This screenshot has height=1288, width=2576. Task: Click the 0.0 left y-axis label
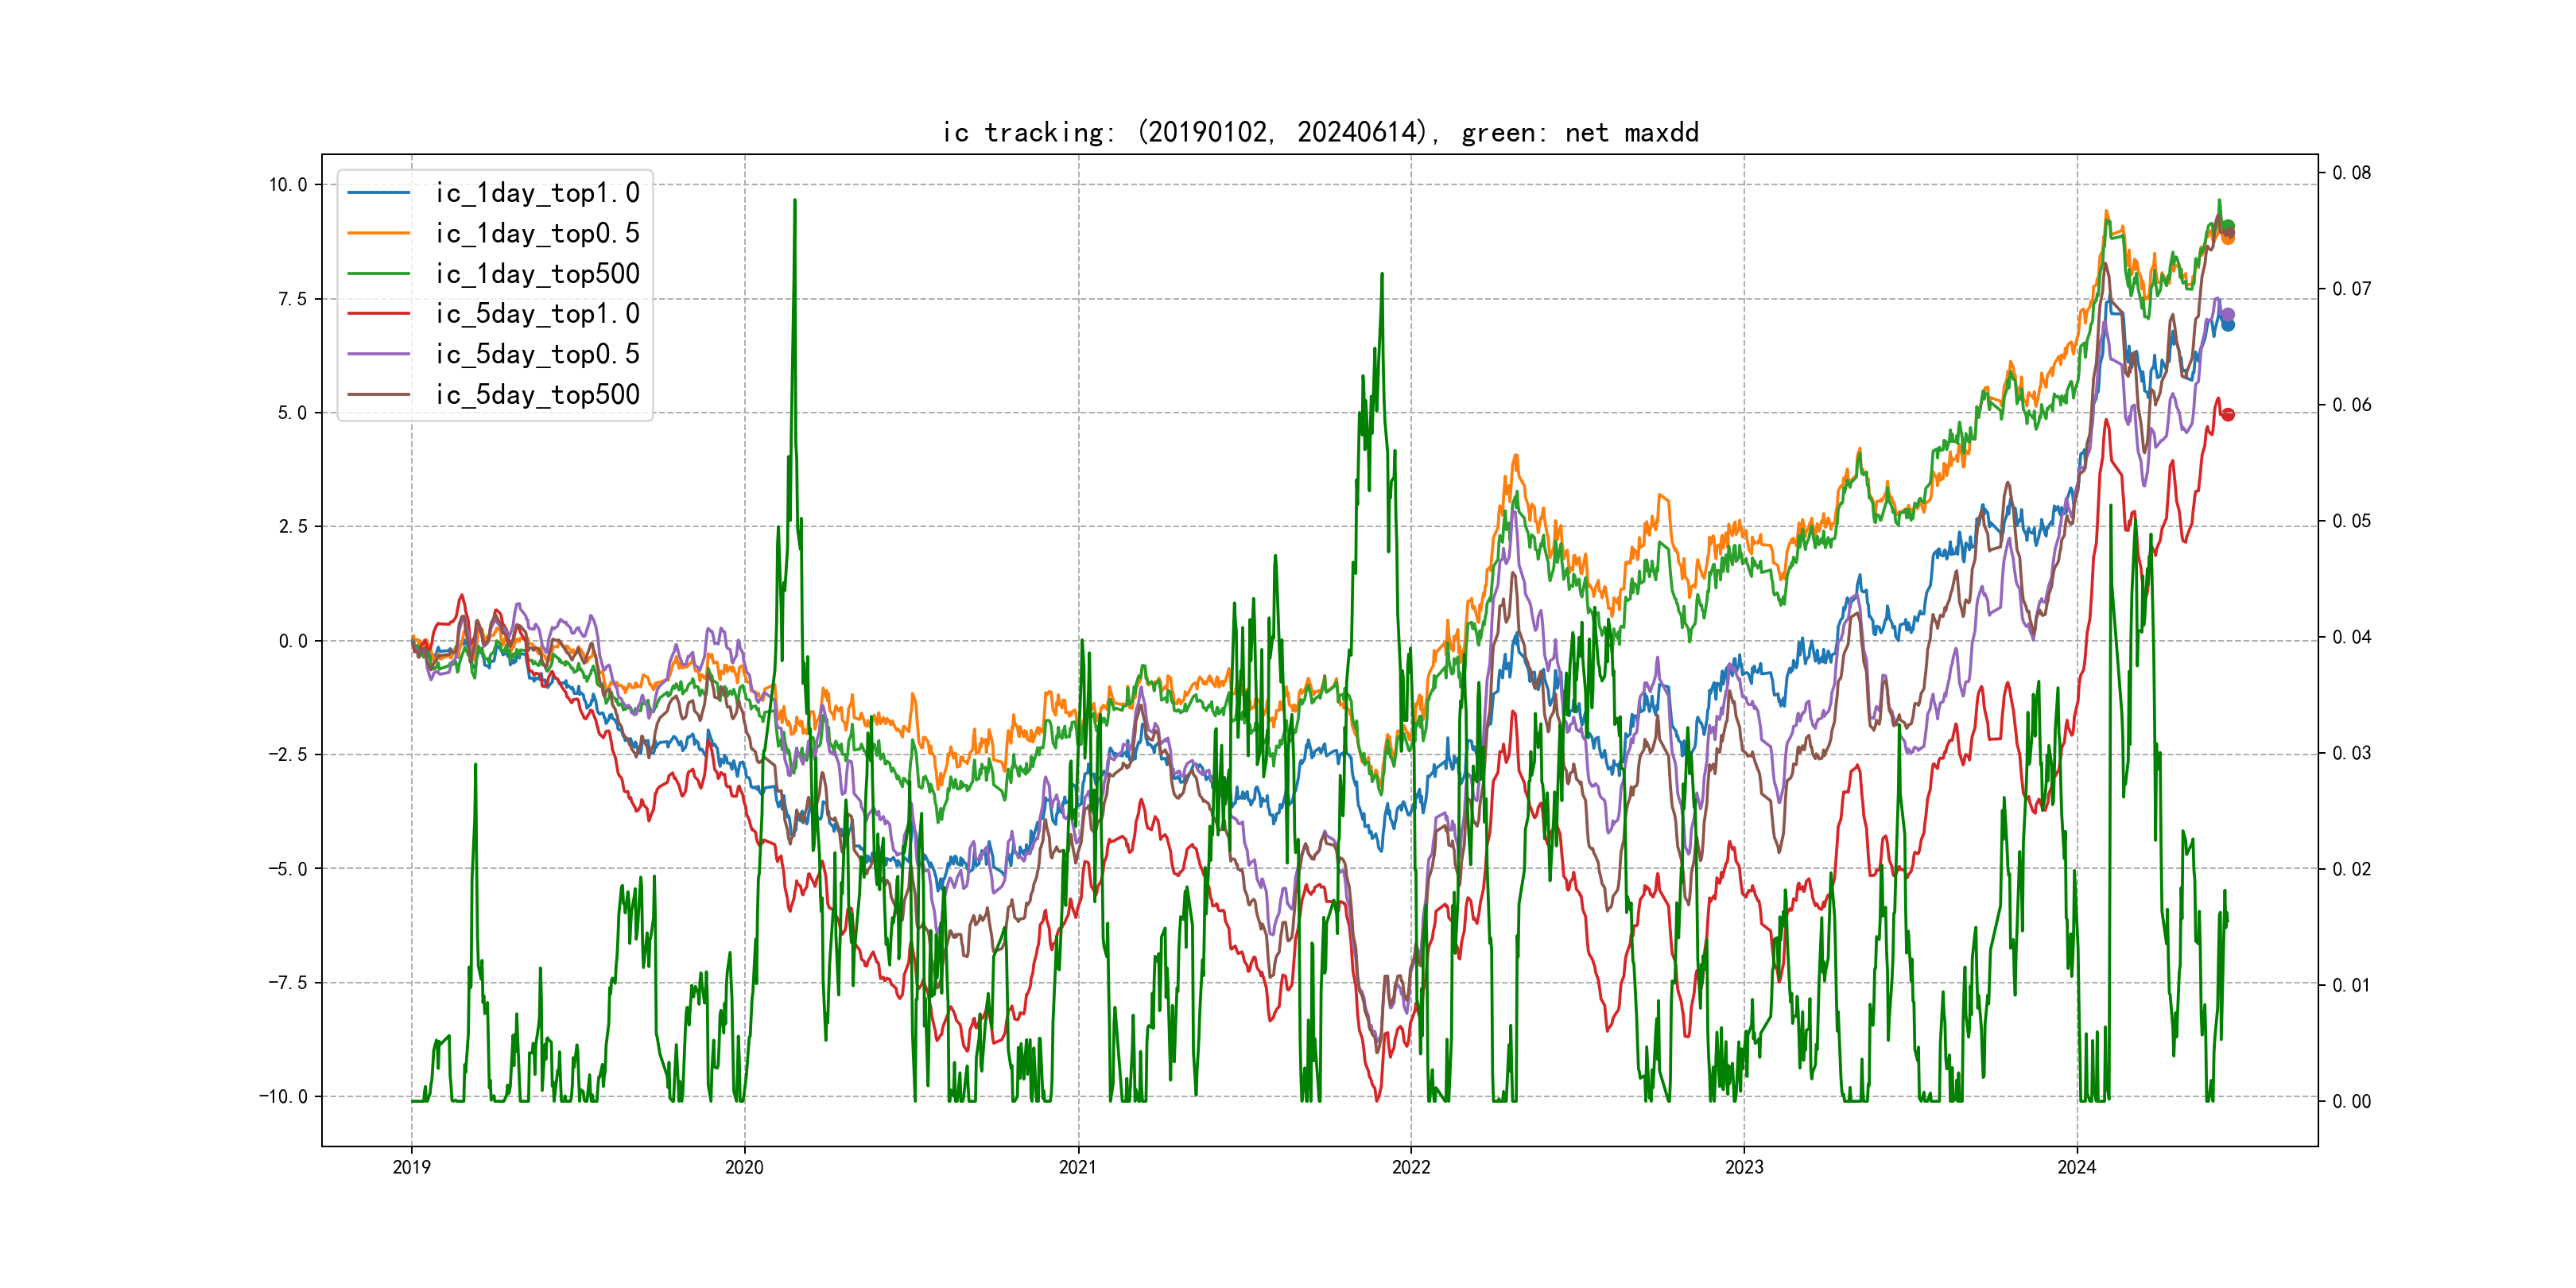pyautogui.click(x=292, y=641)
